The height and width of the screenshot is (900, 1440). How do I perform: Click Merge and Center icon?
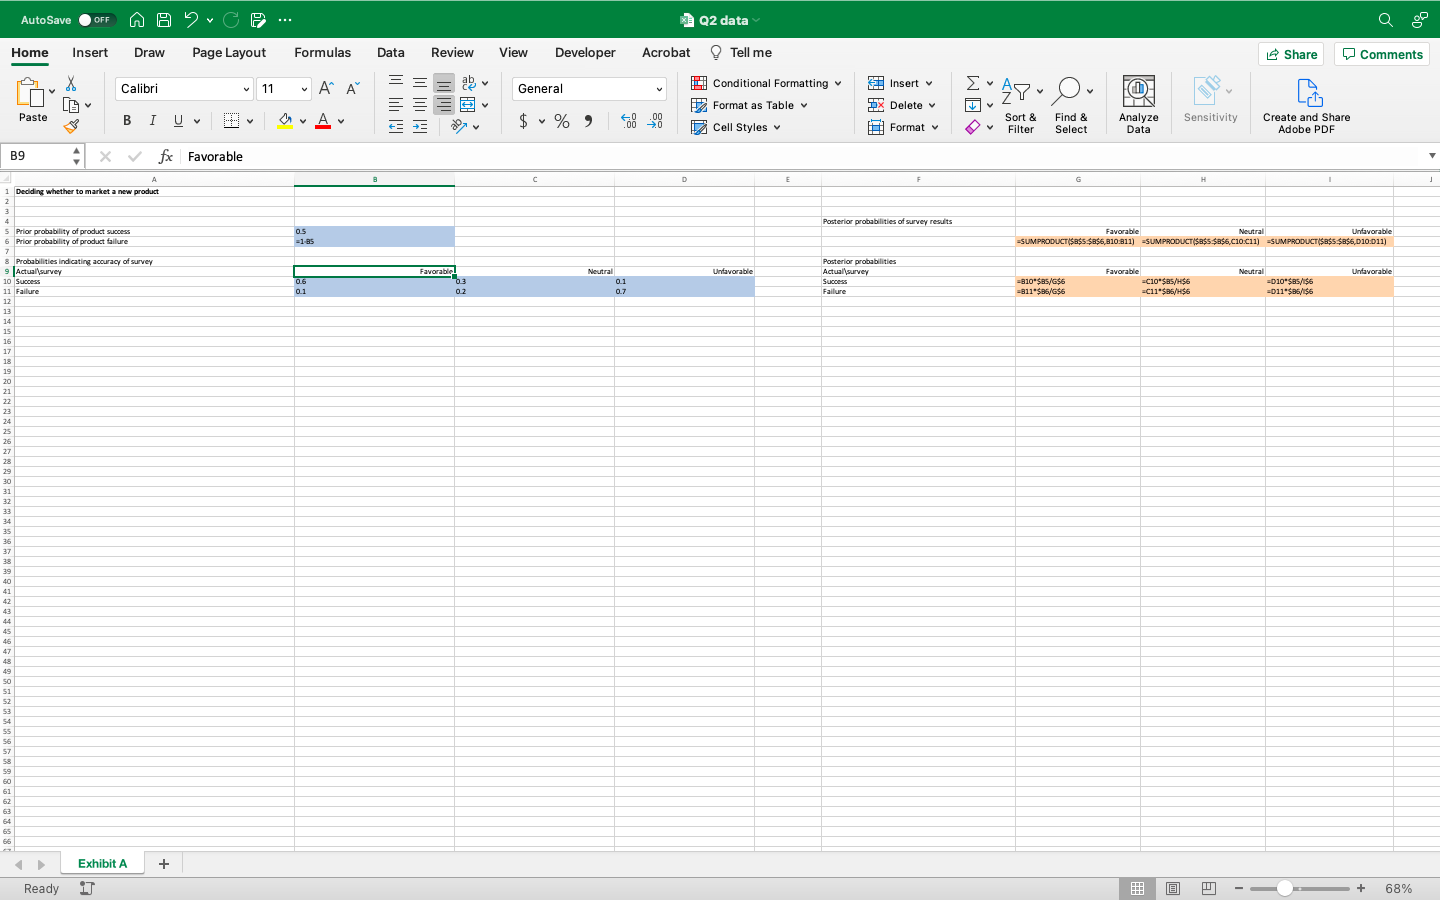point(468,105)
